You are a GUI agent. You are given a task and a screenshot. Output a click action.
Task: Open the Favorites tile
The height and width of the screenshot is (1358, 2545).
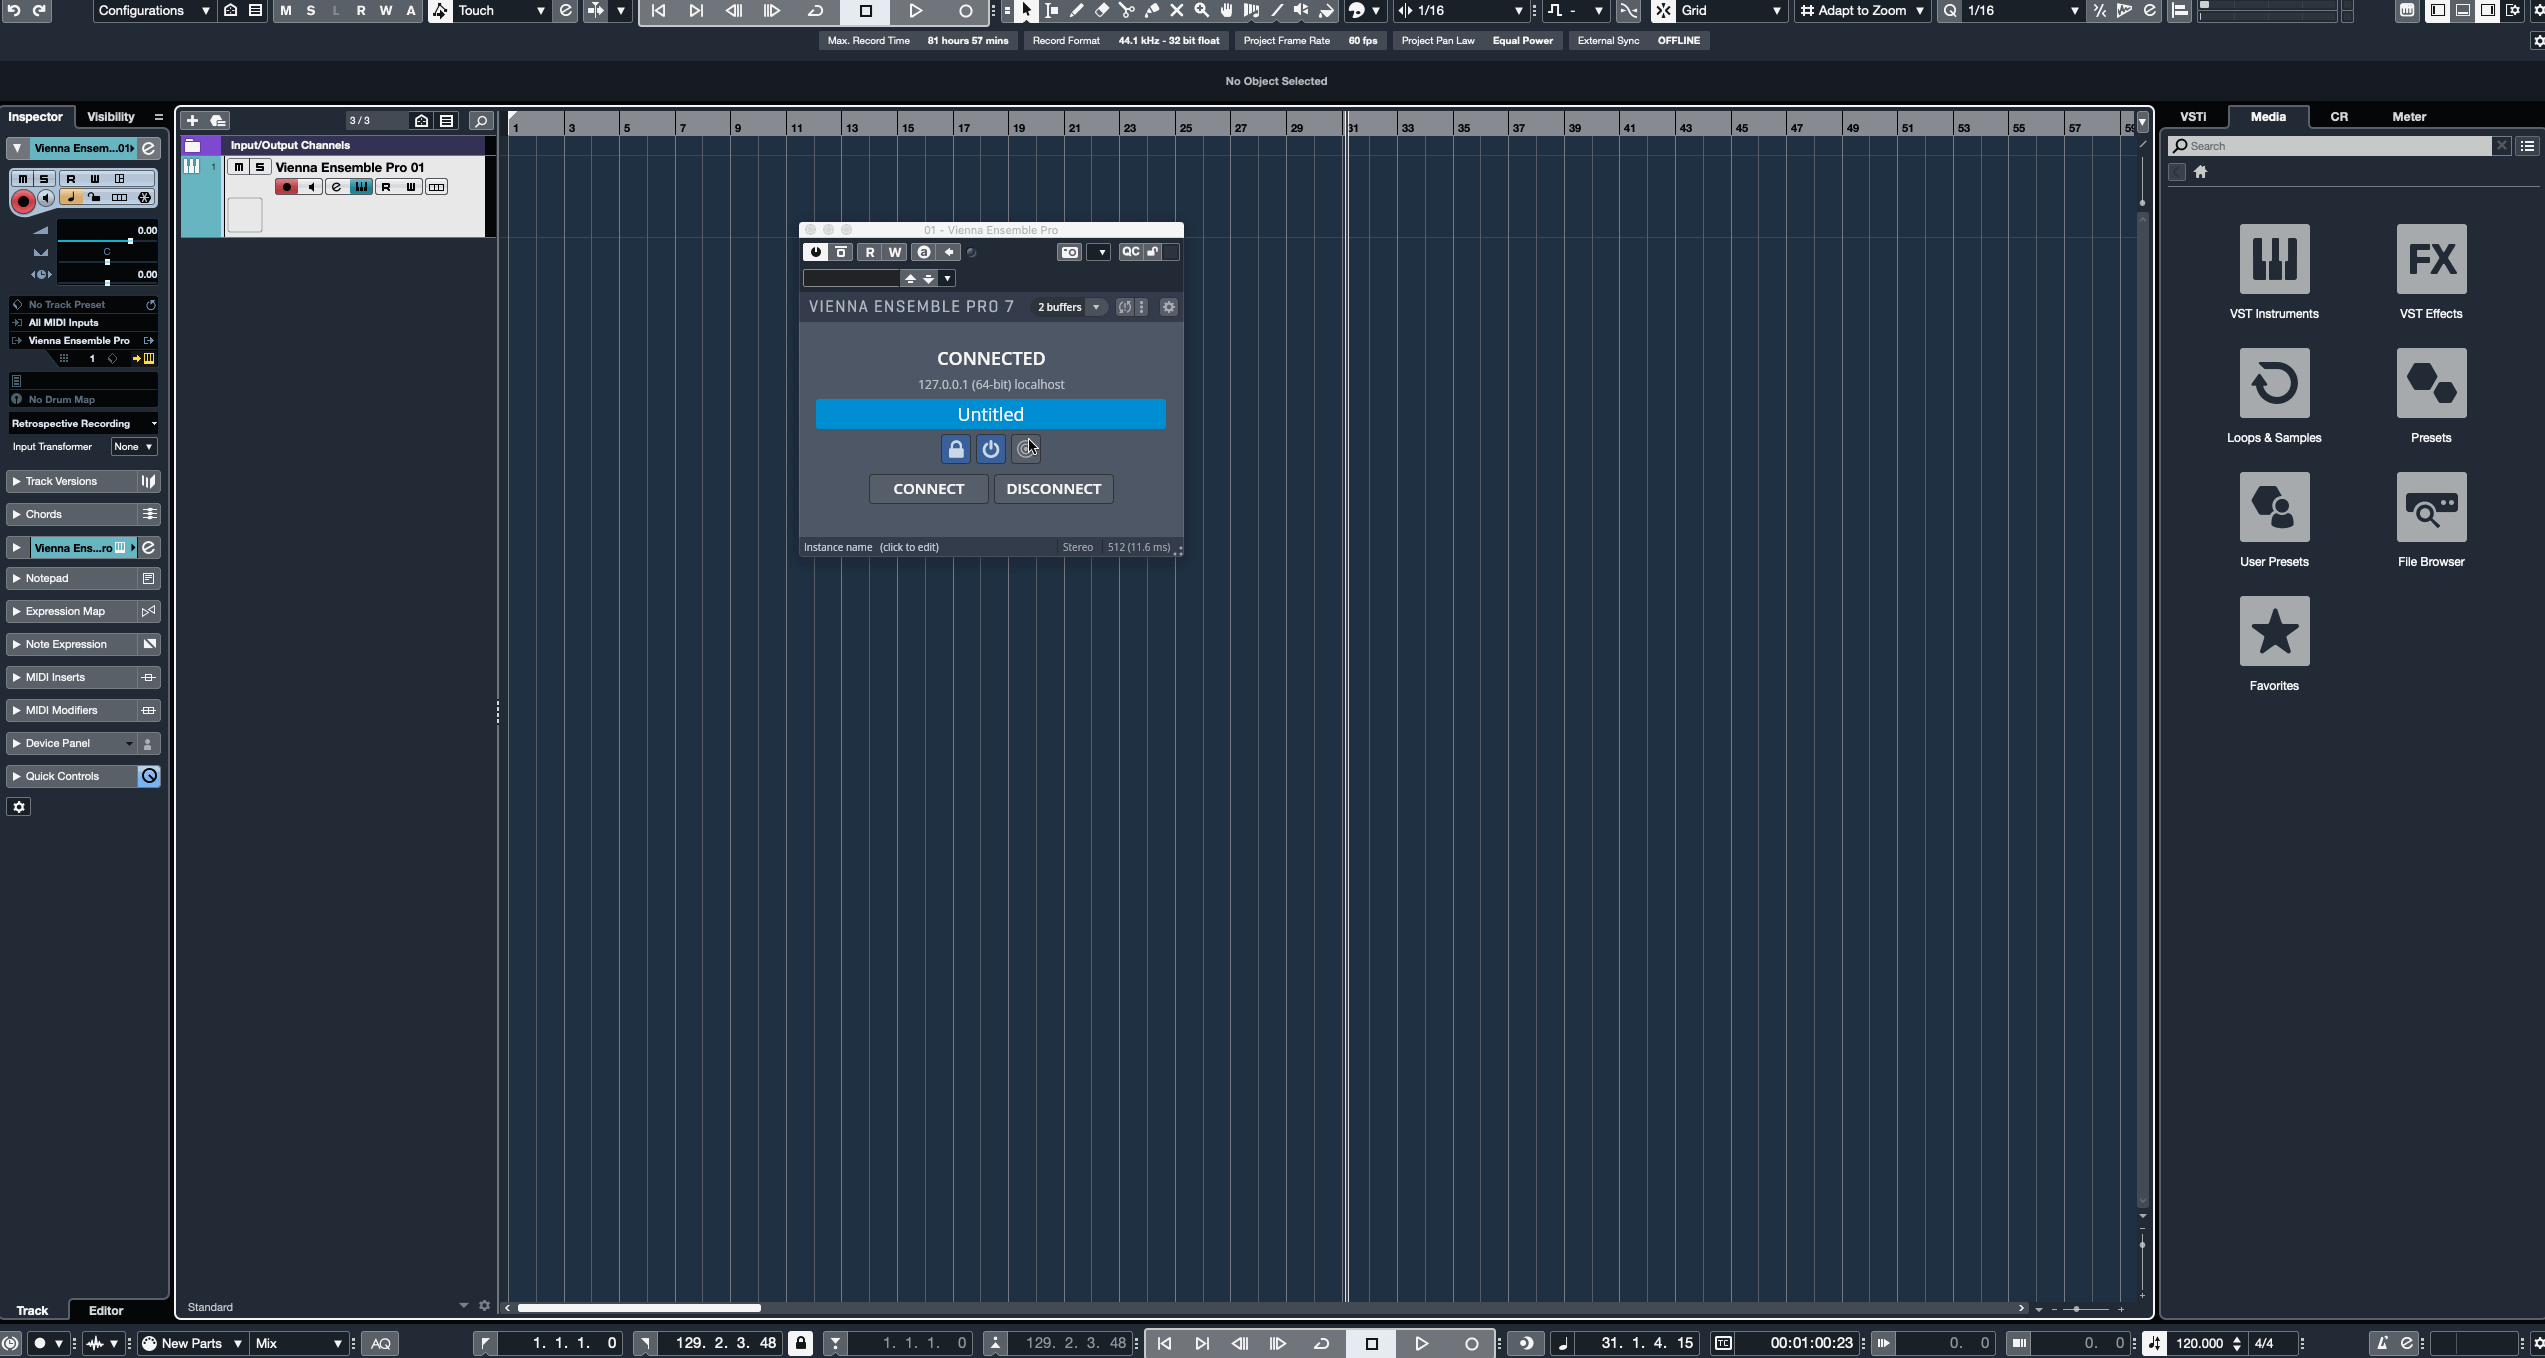[2274, 631]
